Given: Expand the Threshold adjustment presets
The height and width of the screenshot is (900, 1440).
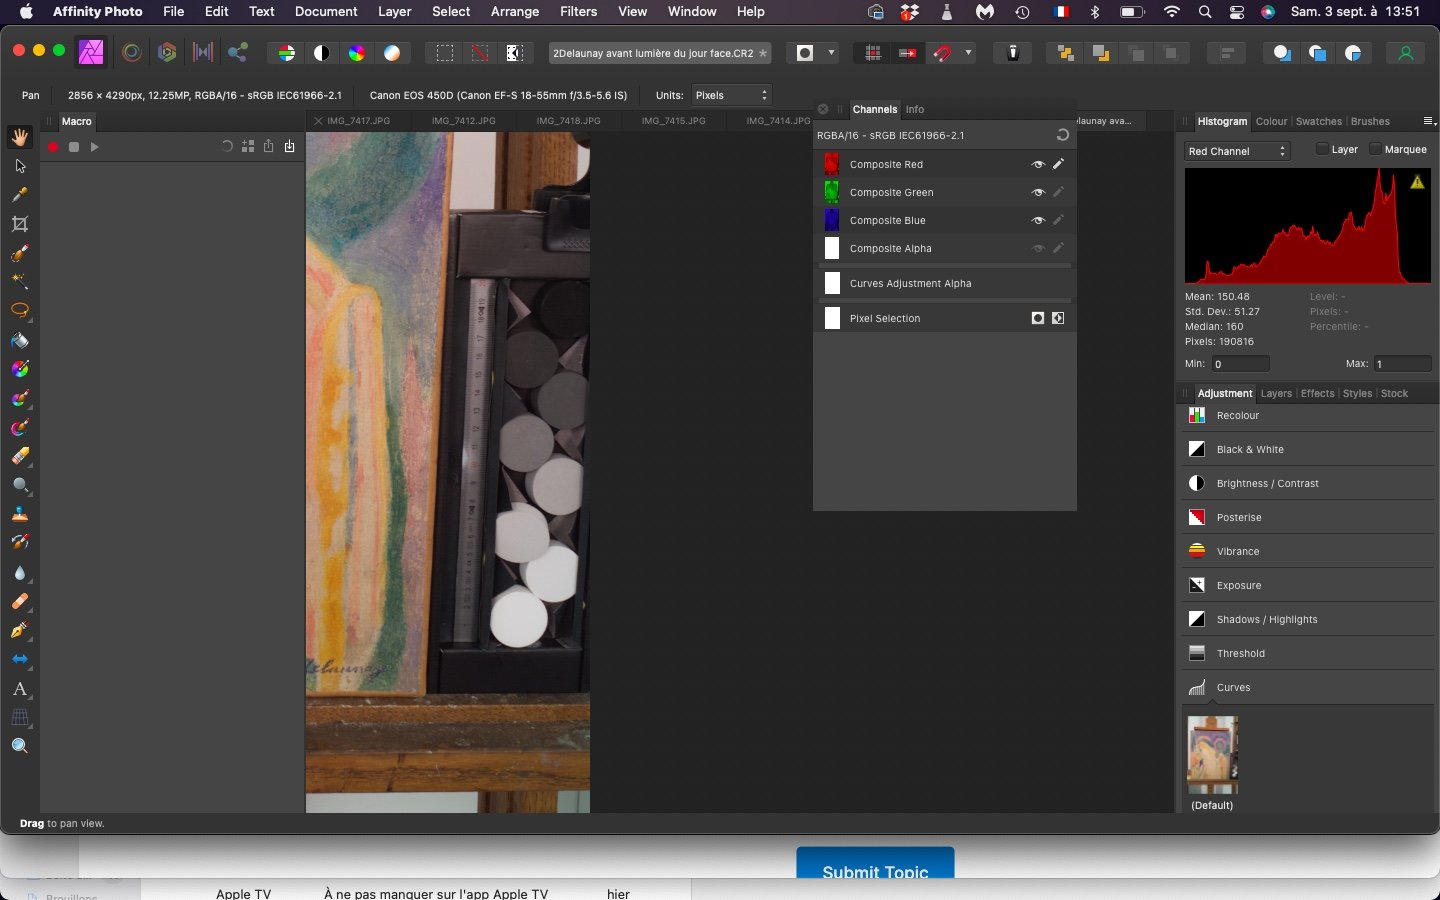Looking at the screenshot, I should [1308, 654].
